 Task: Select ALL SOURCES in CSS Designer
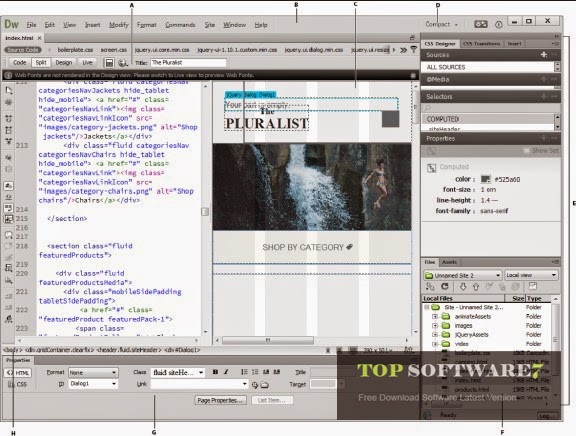coord(487,67)
